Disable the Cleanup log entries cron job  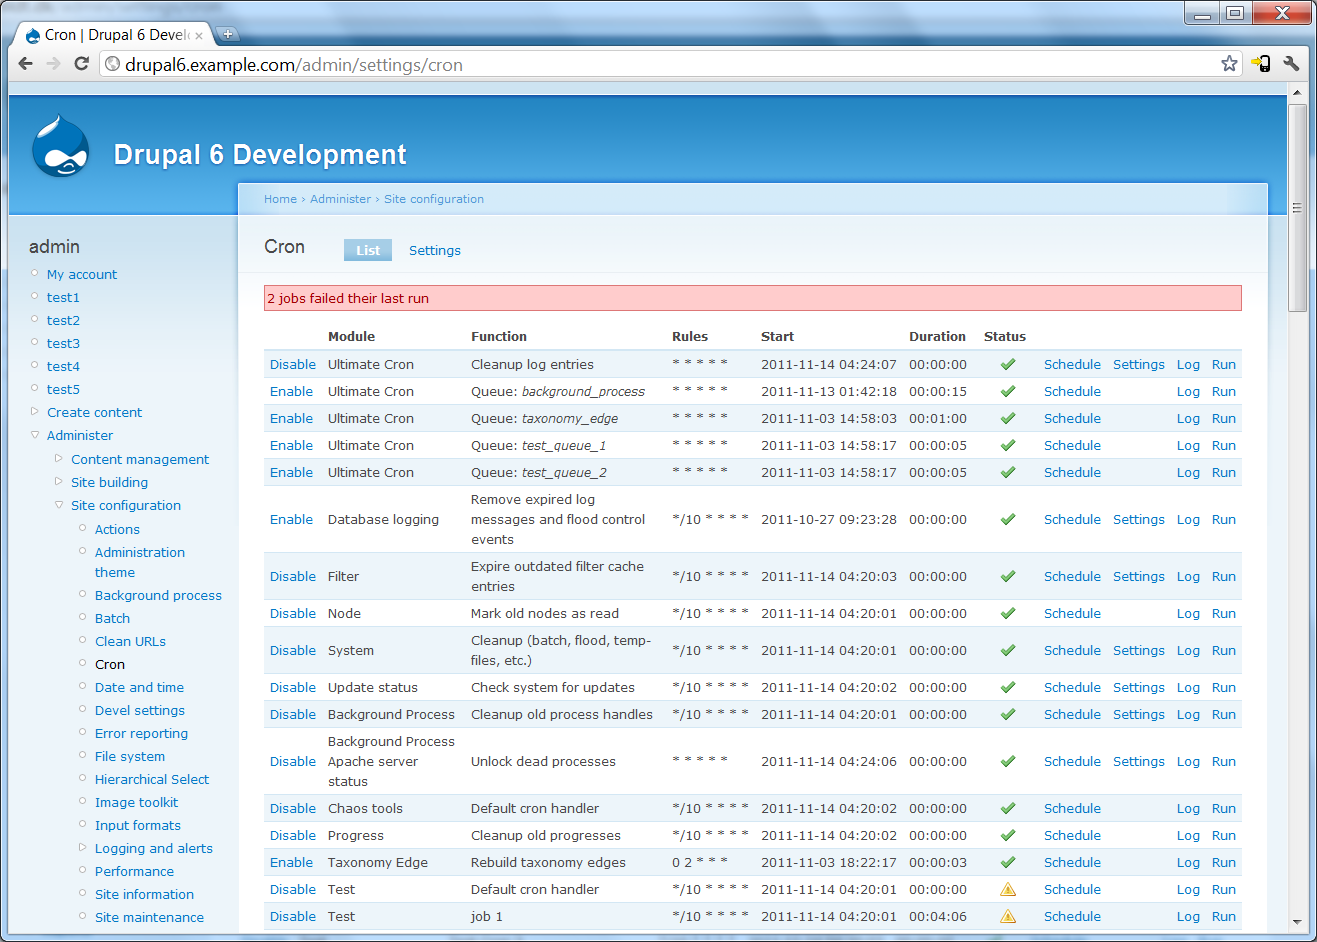click(292, 364)
